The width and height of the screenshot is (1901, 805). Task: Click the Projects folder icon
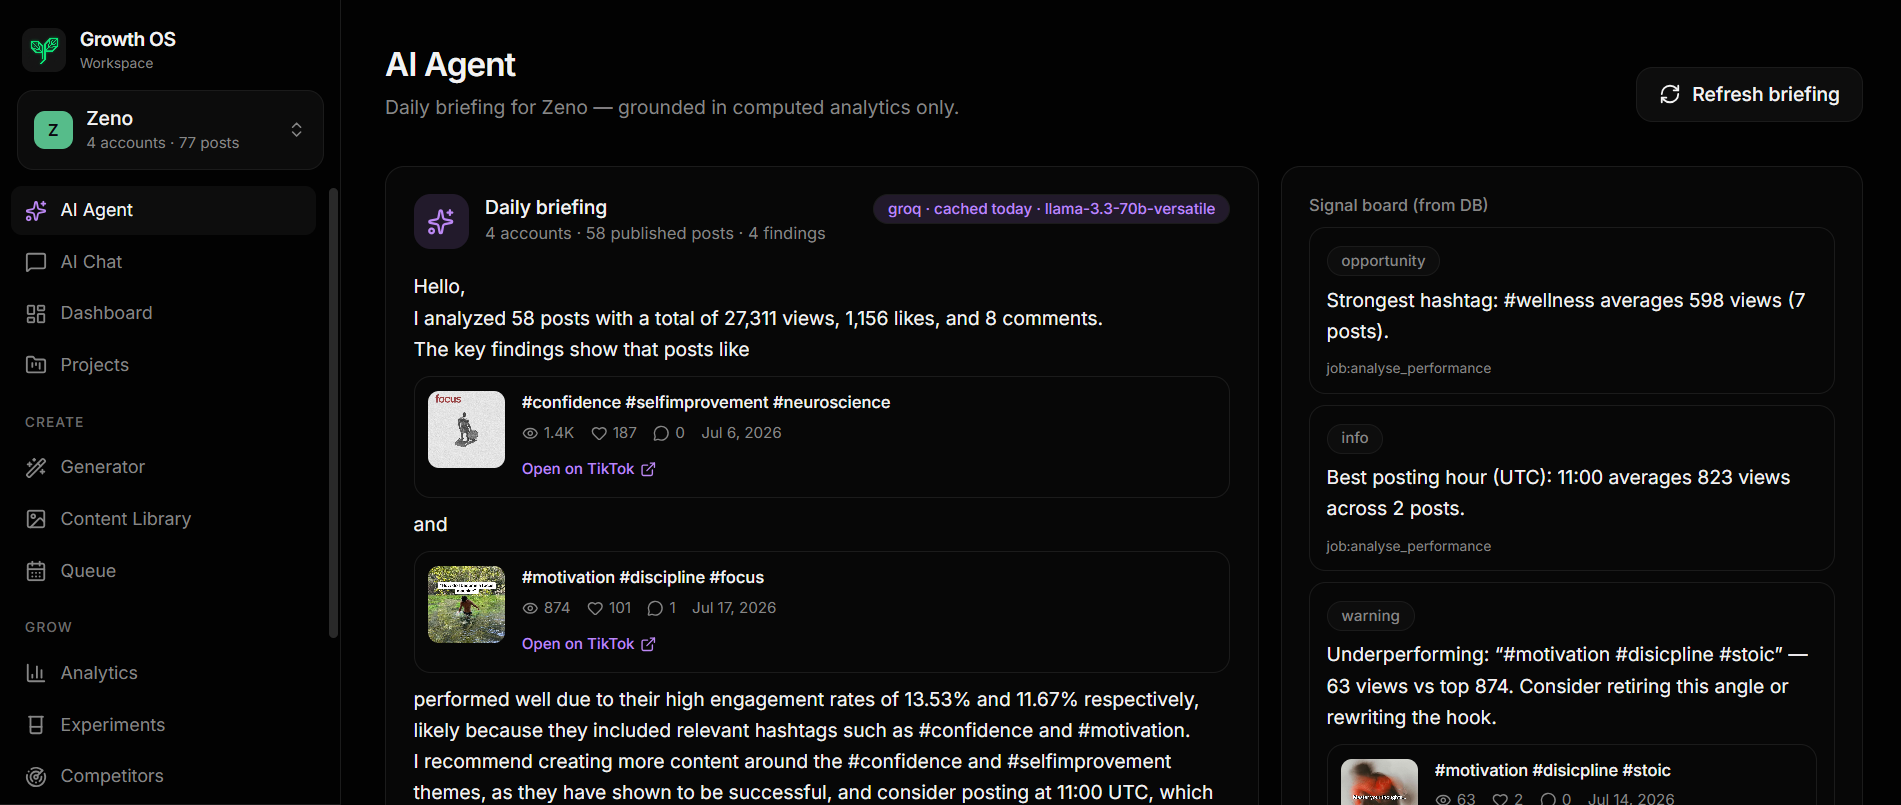coord(36,365)
